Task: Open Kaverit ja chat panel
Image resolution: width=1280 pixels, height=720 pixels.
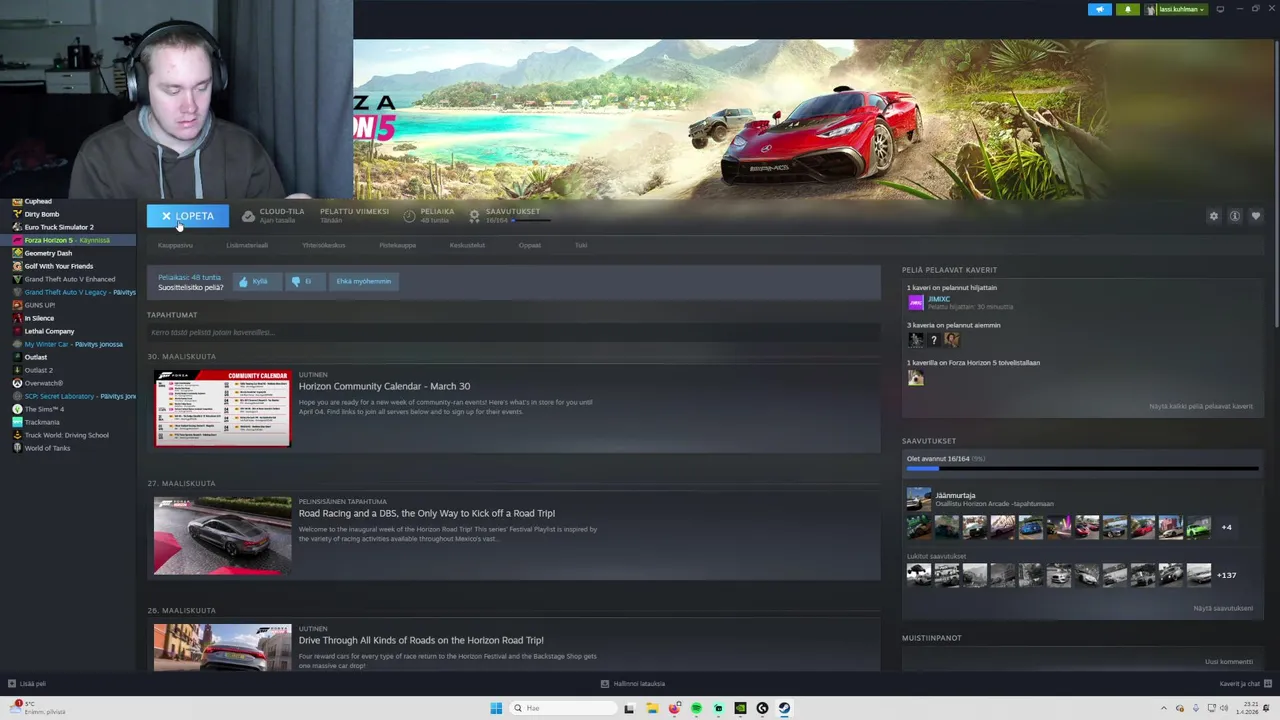Action: pos(1245,684)
